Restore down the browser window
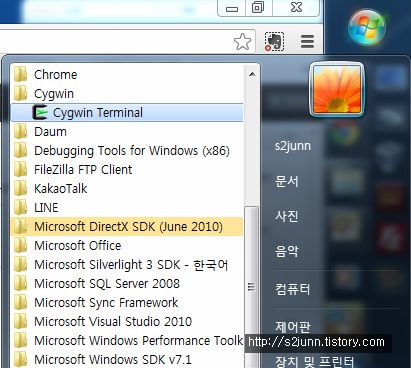 (x=258, y=7)
